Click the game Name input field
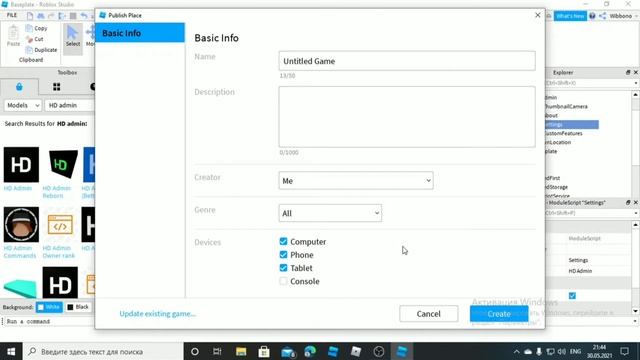This screenshot has width=640, height=360. pyautogui.click(x=407, y=61)
